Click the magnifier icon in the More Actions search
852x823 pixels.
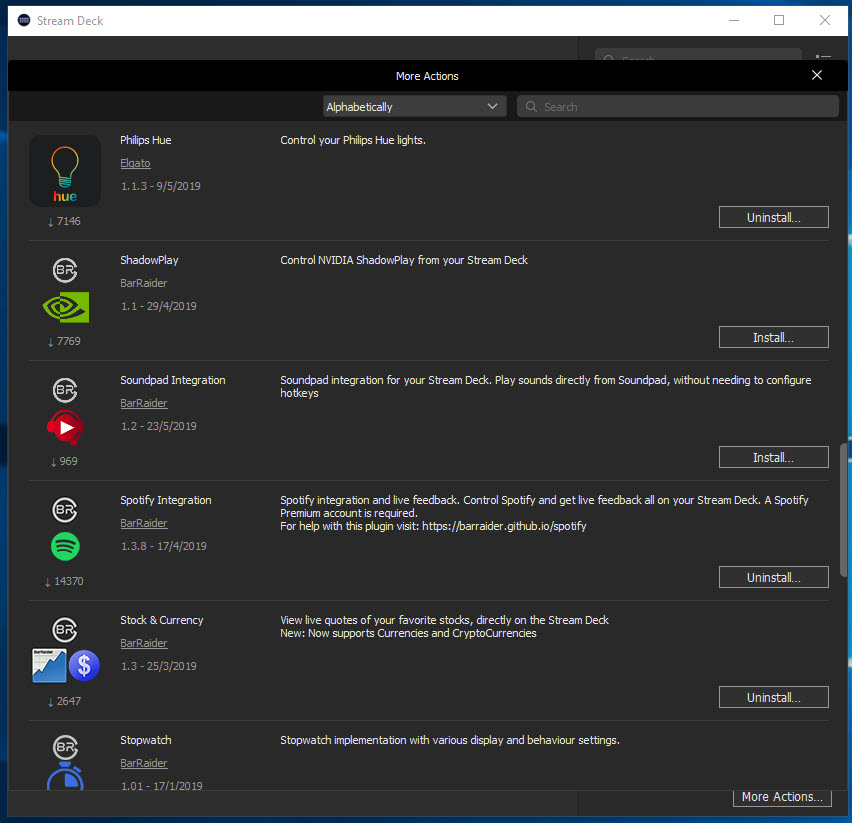pos(531,106)
